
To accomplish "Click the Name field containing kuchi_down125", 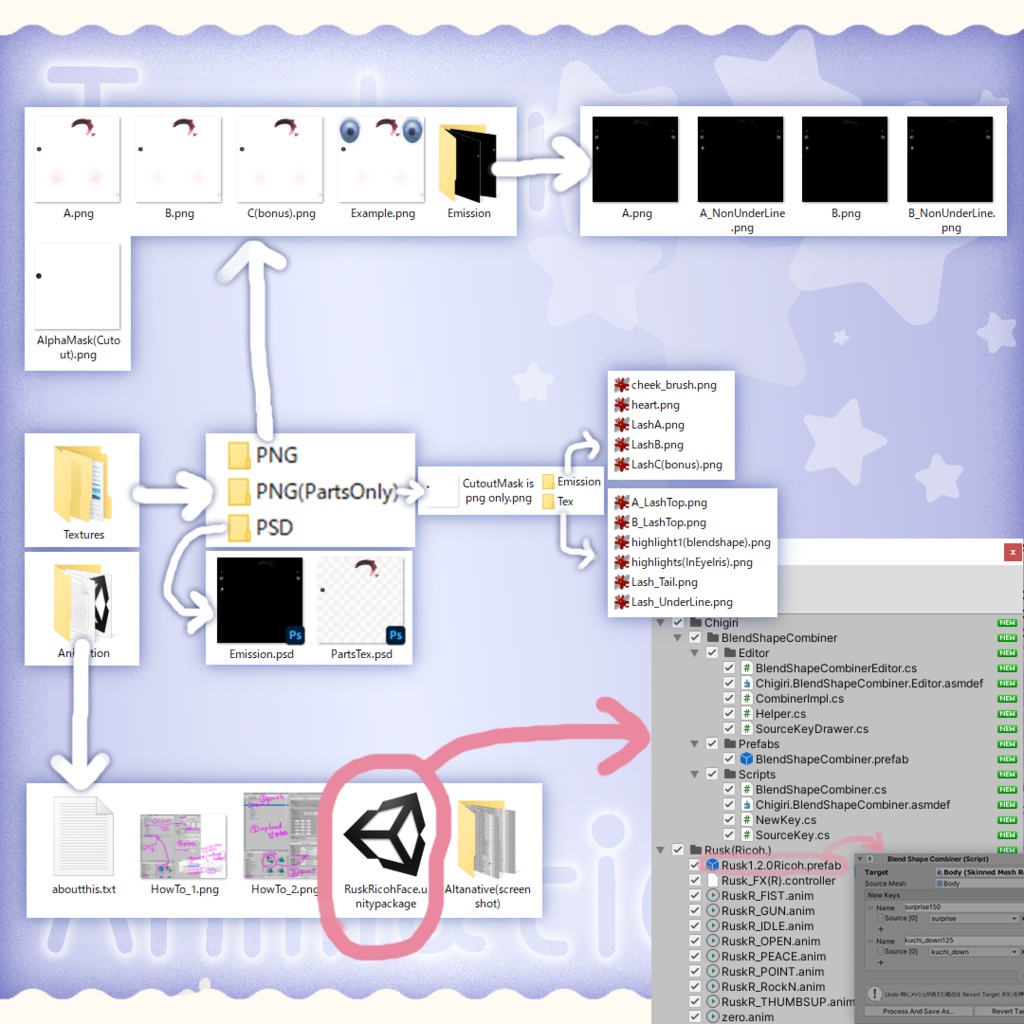I will [x=963, y=940].
